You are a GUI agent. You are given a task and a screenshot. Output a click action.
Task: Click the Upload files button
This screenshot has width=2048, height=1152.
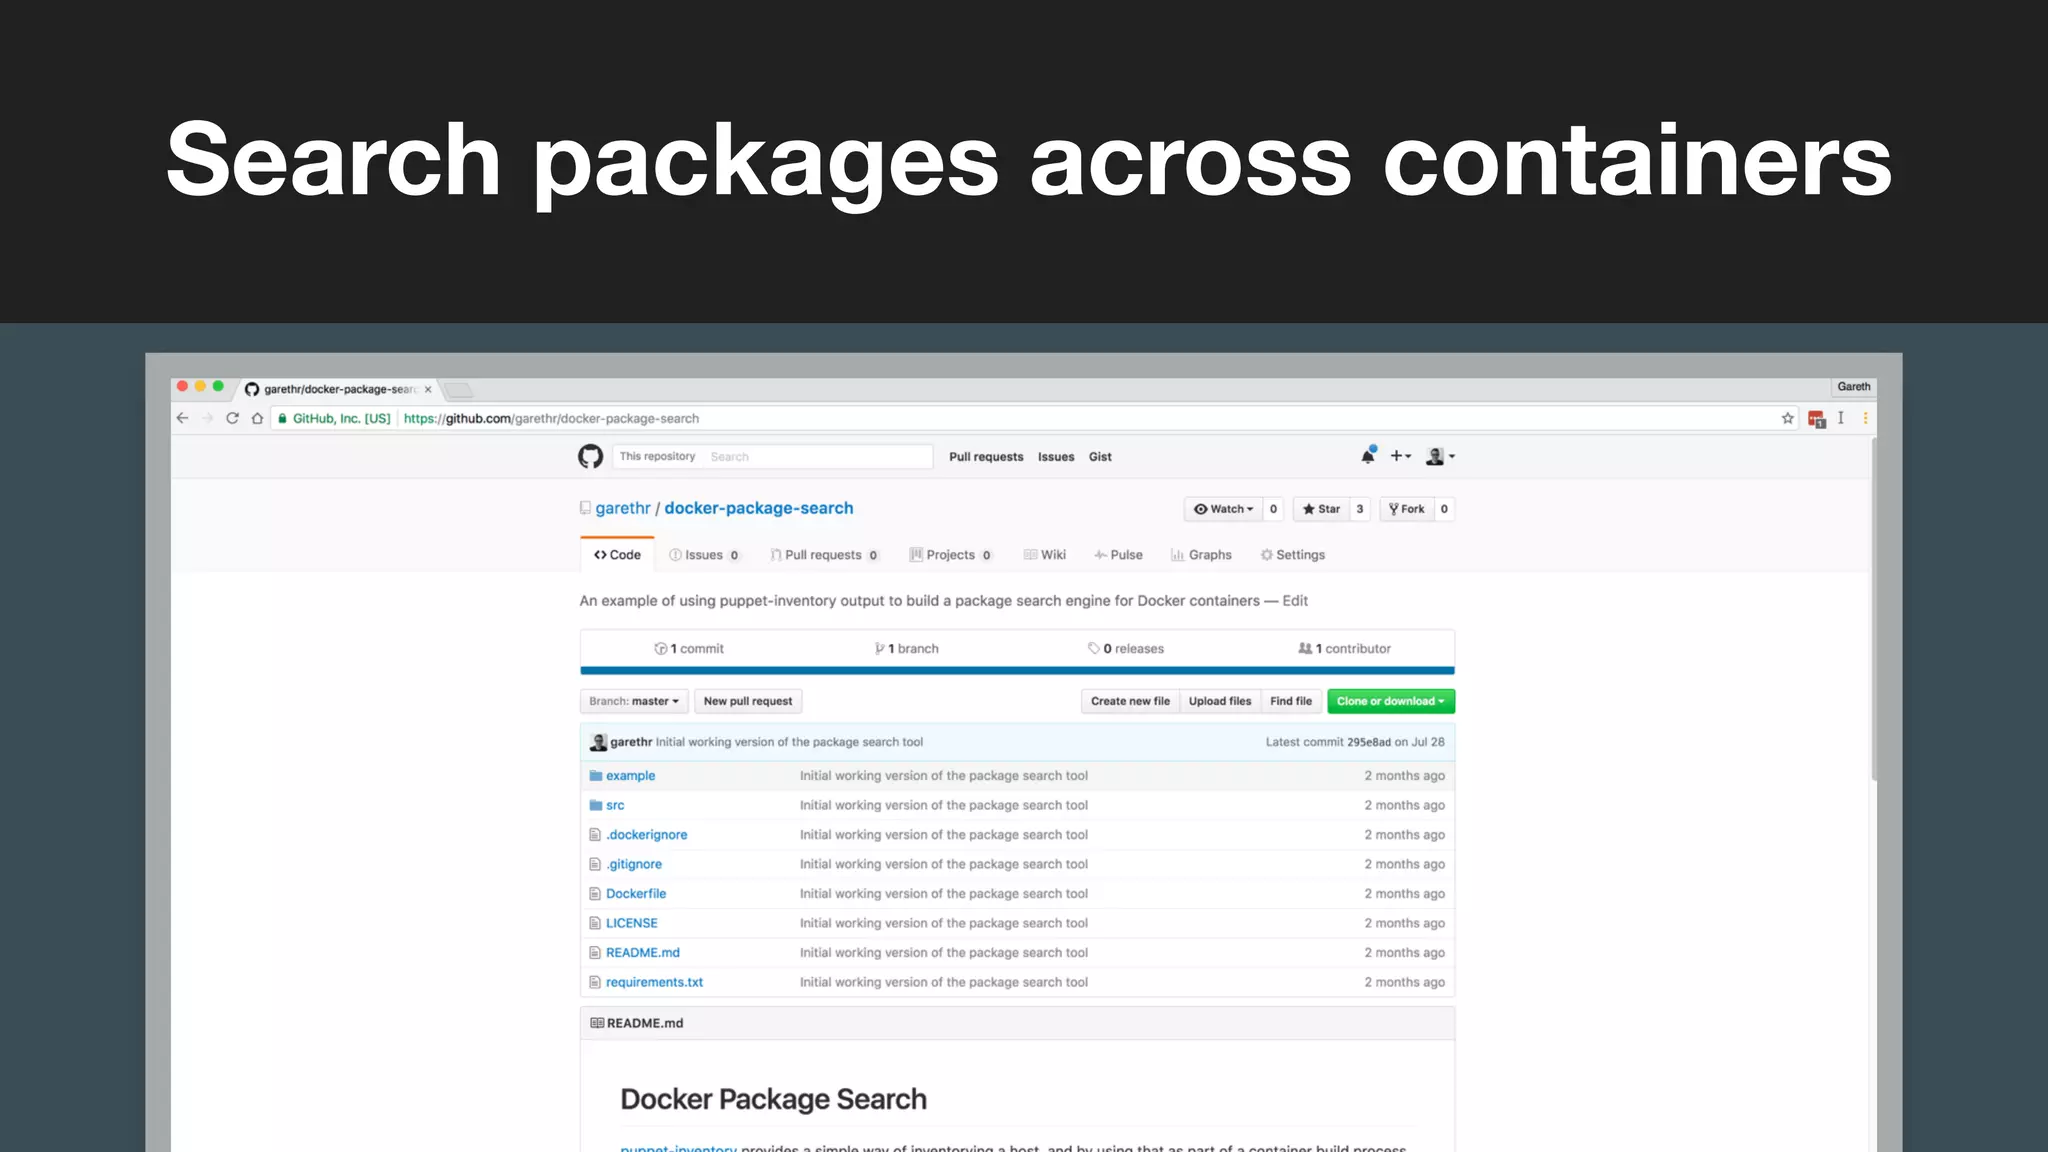coord(1220,701)
